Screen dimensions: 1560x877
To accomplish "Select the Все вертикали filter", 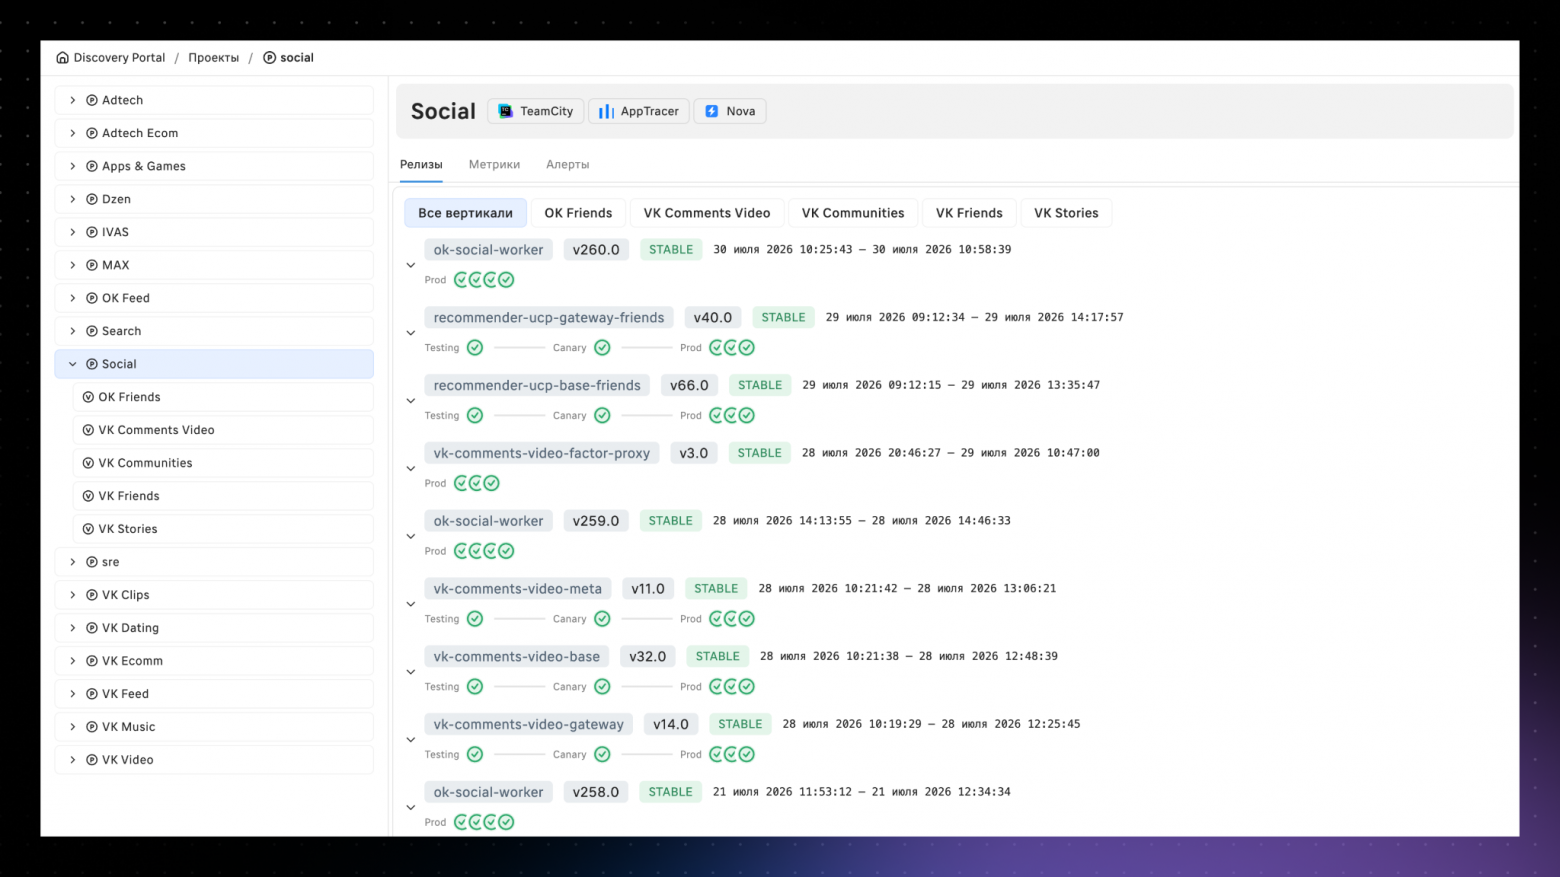I will 465,213.
